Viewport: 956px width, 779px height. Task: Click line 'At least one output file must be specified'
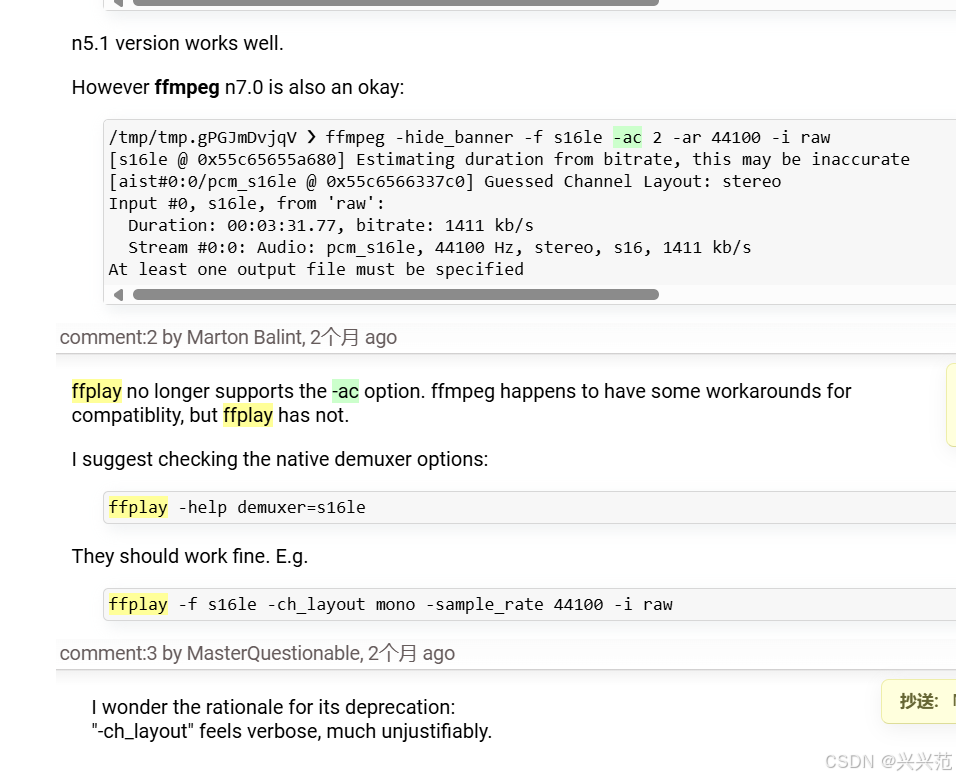[x=316, y=269]
